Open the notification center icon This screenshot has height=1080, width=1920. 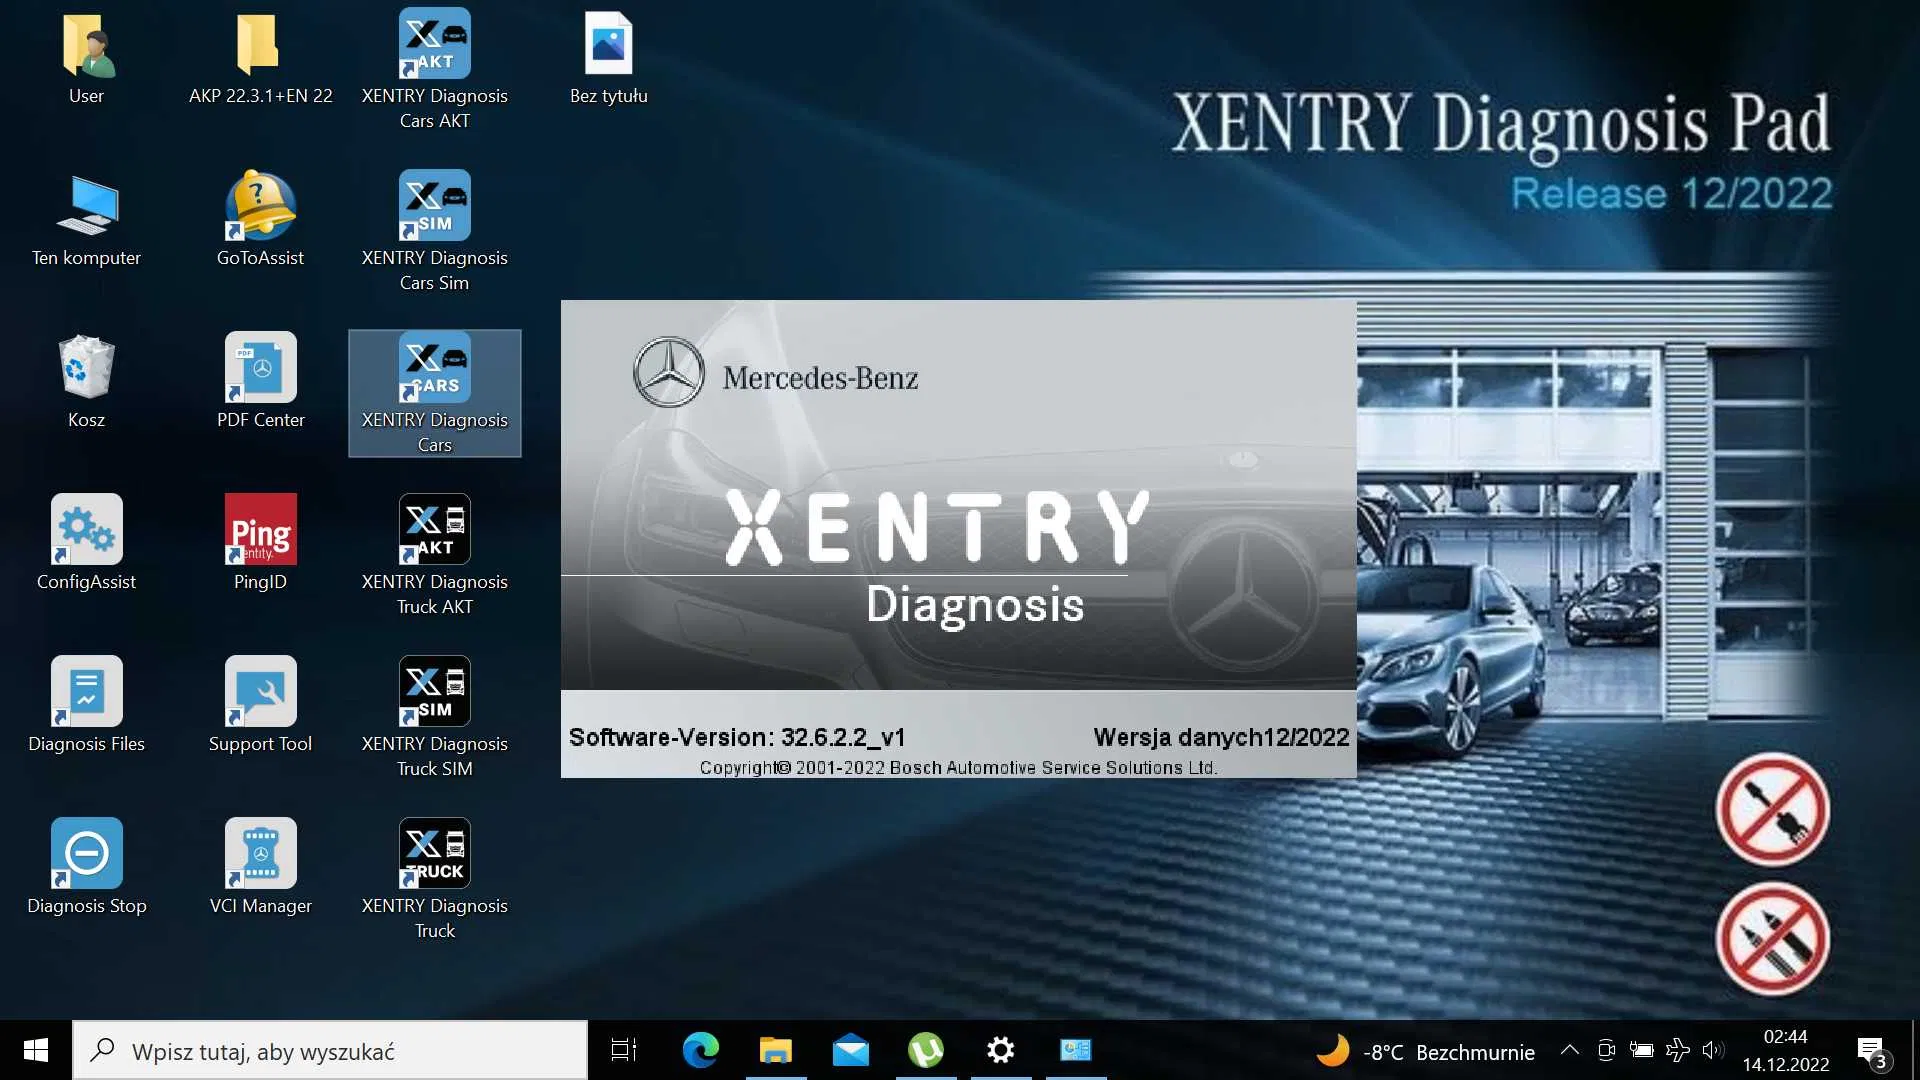[1870, 1050]
